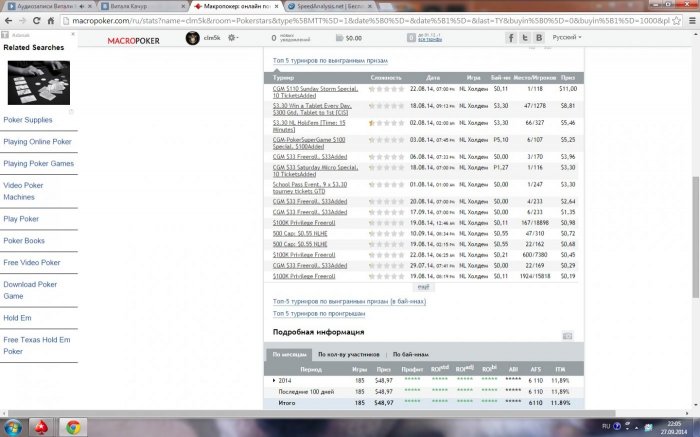
Task: Reload the page with the refresh icon
Action: [x=37, y=21]
